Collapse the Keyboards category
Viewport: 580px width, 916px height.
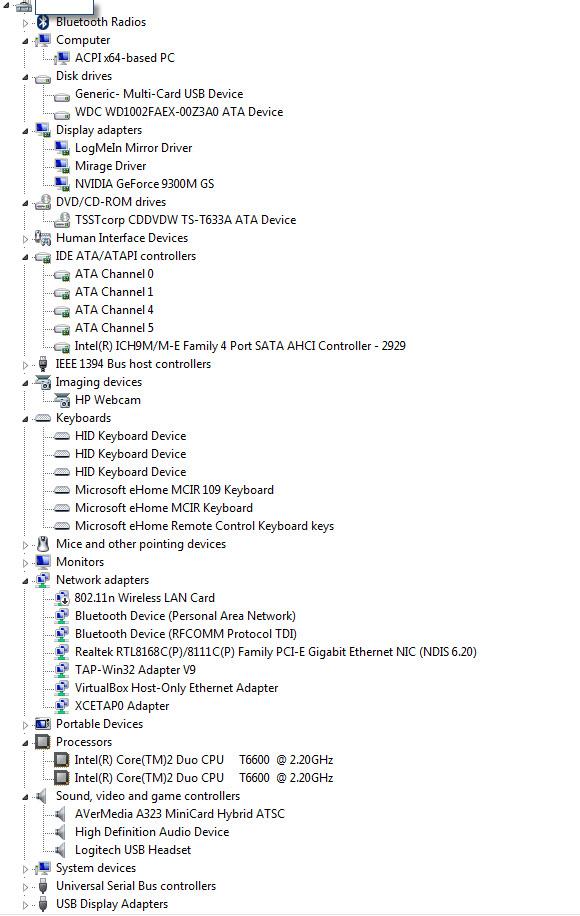click(25, 419)
